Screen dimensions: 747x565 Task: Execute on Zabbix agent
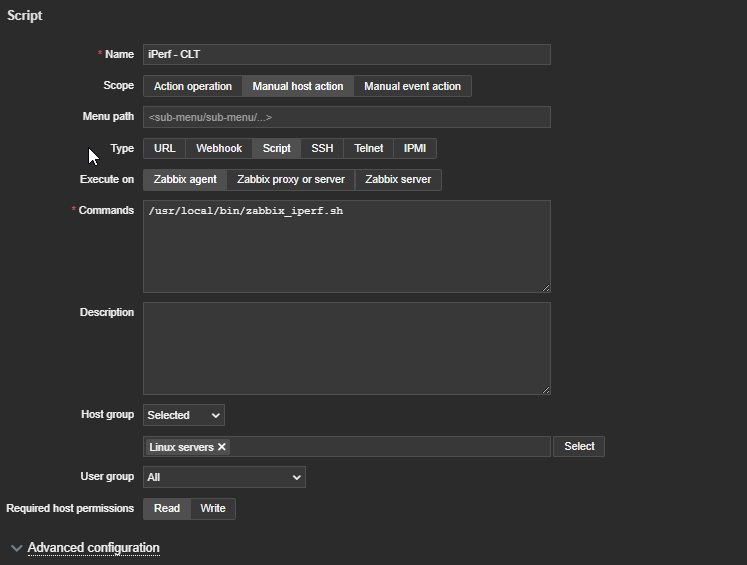[185, 180]
